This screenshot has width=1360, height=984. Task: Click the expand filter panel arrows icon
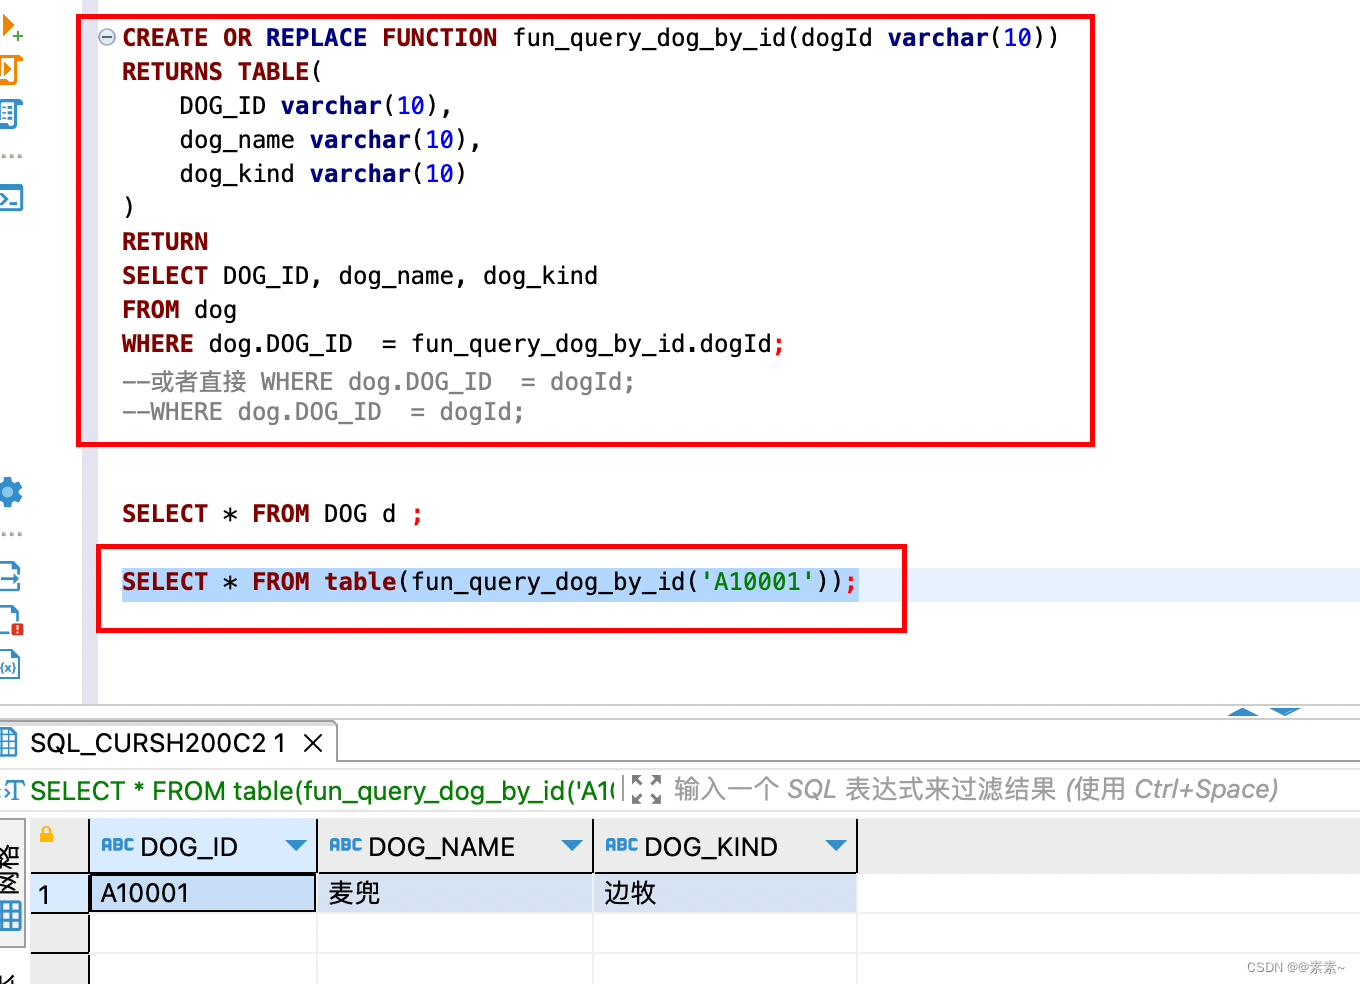647,790
